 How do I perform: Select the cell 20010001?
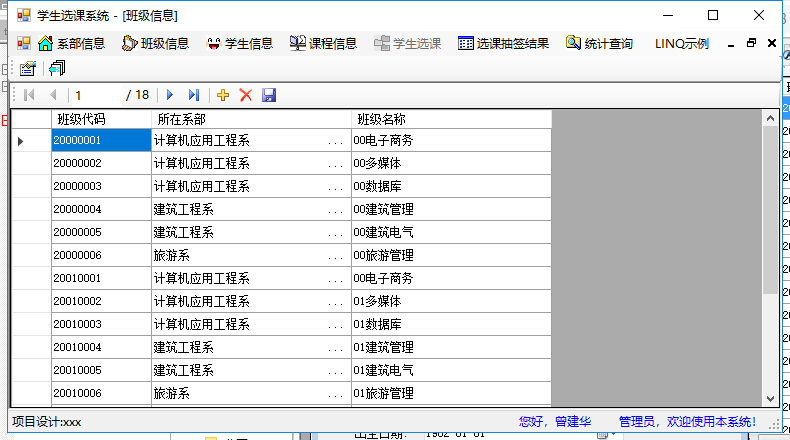101,279
